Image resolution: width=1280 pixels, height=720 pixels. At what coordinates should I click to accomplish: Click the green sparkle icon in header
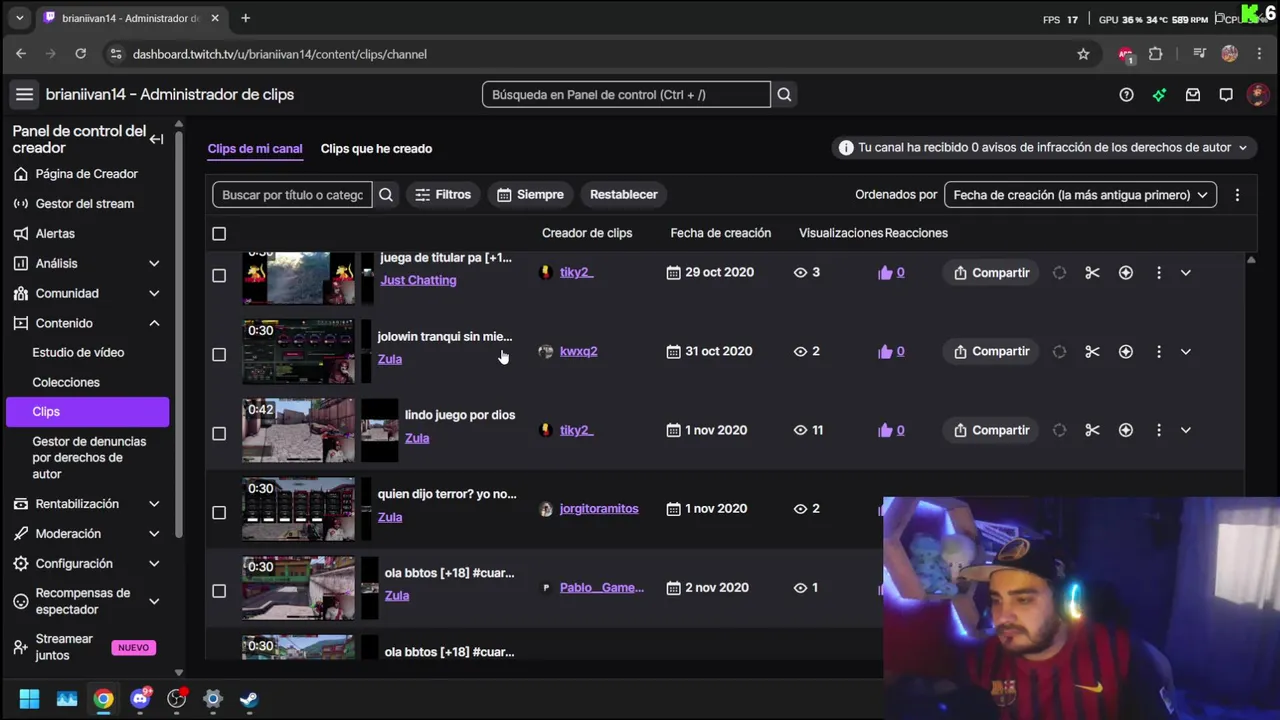[1159, 95]
